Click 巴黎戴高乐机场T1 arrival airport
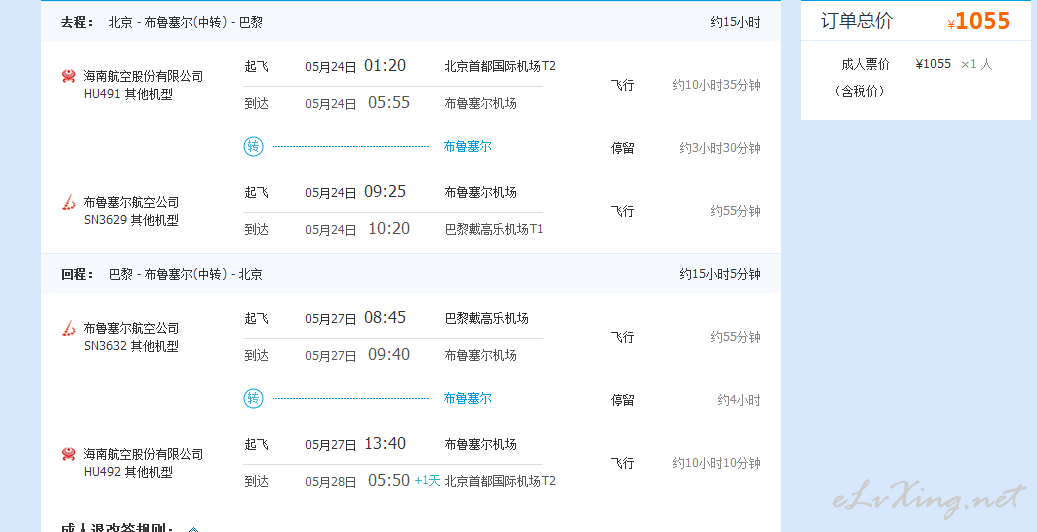 [x=494, y=229]
